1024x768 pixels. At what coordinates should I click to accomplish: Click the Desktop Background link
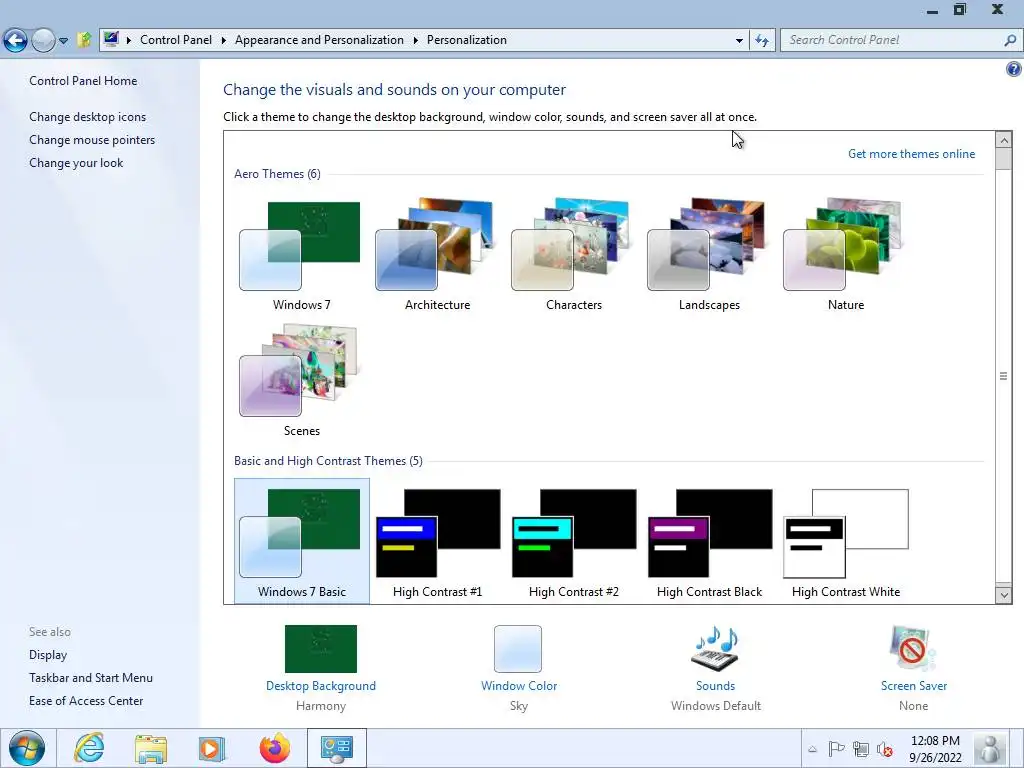[321, 686]
